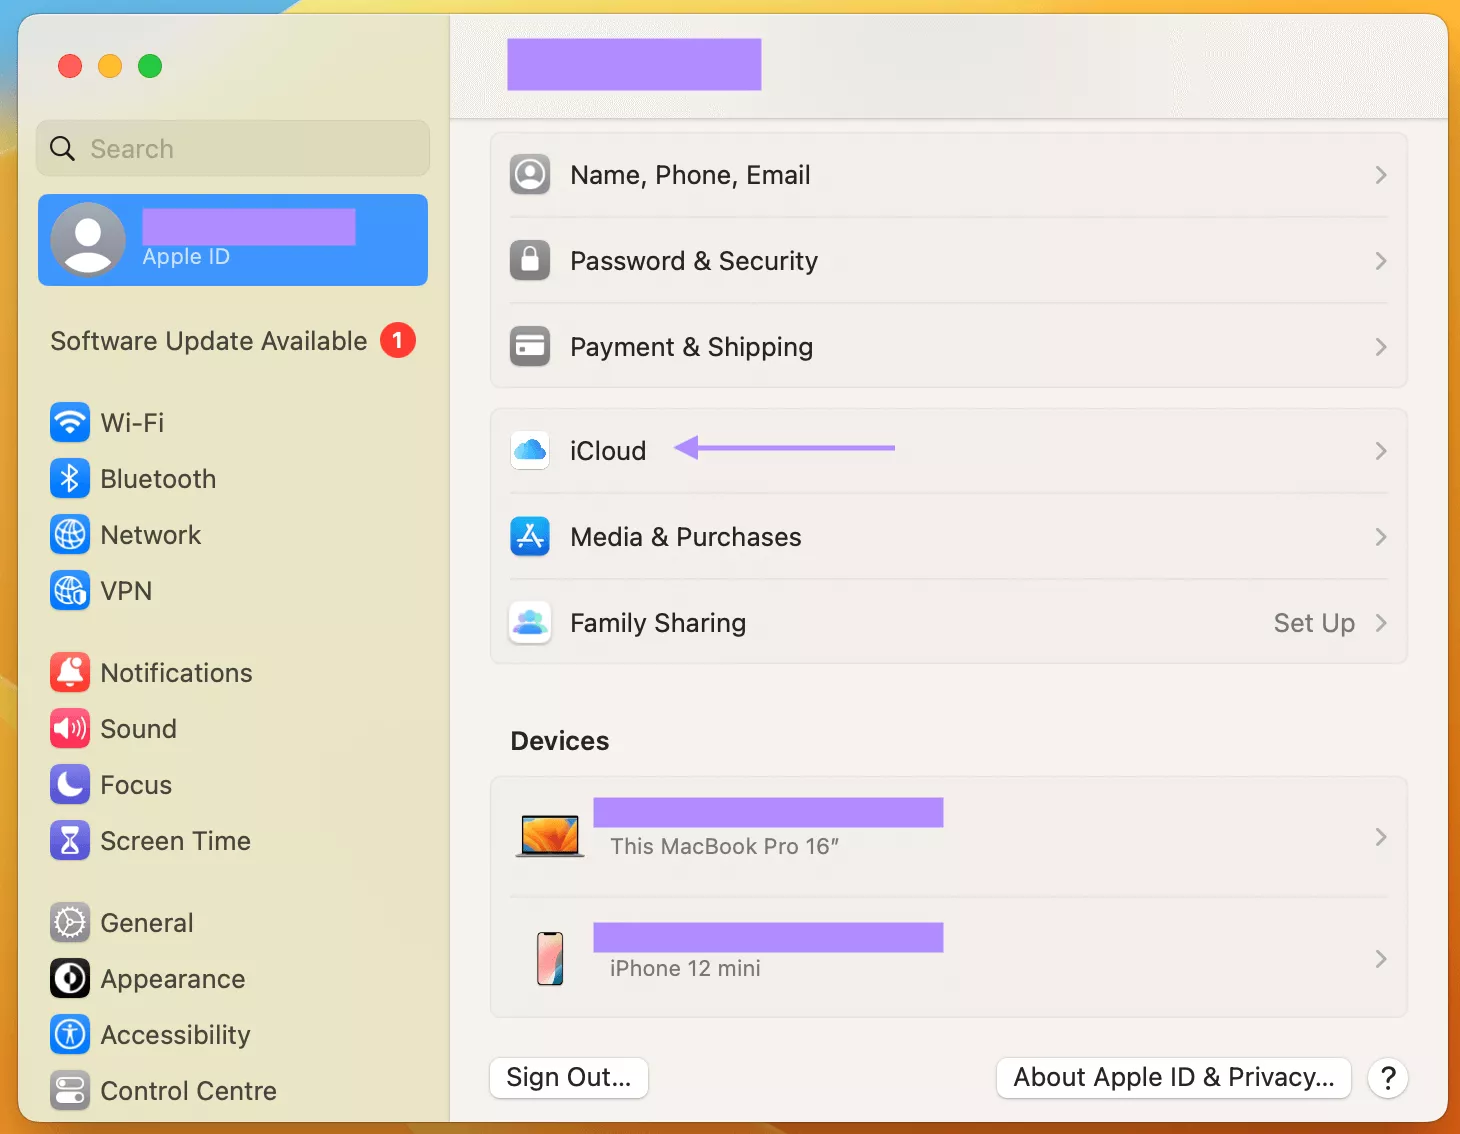
Task: Select the Bluetooth icon in the sidebar
Action: tap(69, 479)
